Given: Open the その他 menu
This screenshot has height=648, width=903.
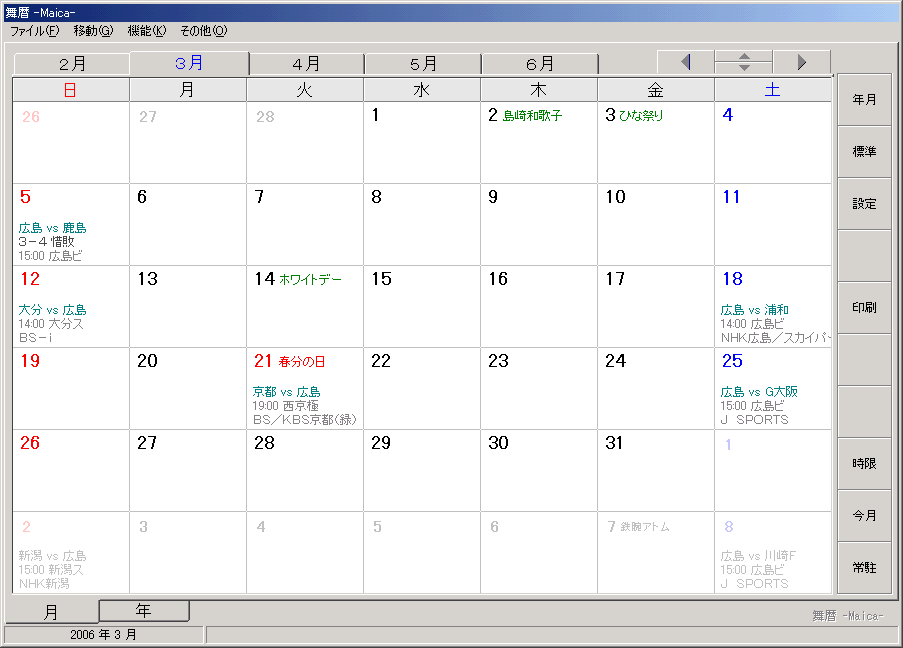Looking at the screenshot, I should (203, 31).
